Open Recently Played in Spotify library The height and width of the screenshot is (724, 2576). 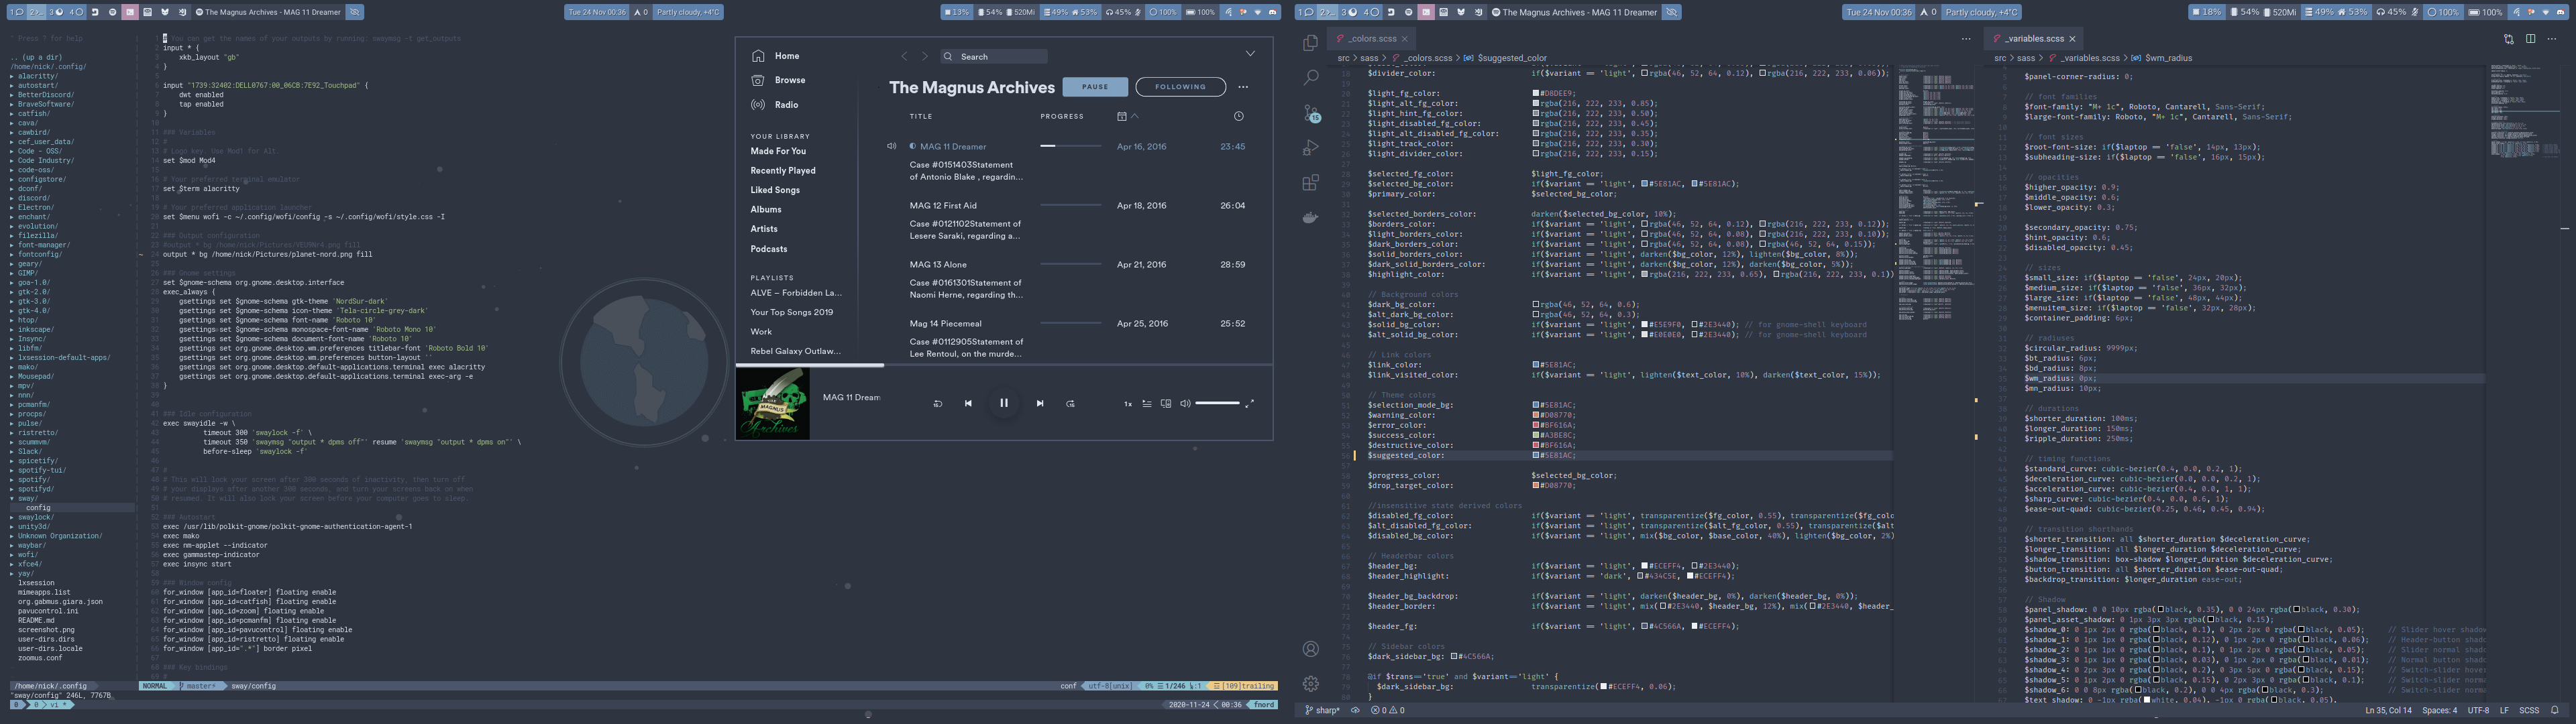783,171
